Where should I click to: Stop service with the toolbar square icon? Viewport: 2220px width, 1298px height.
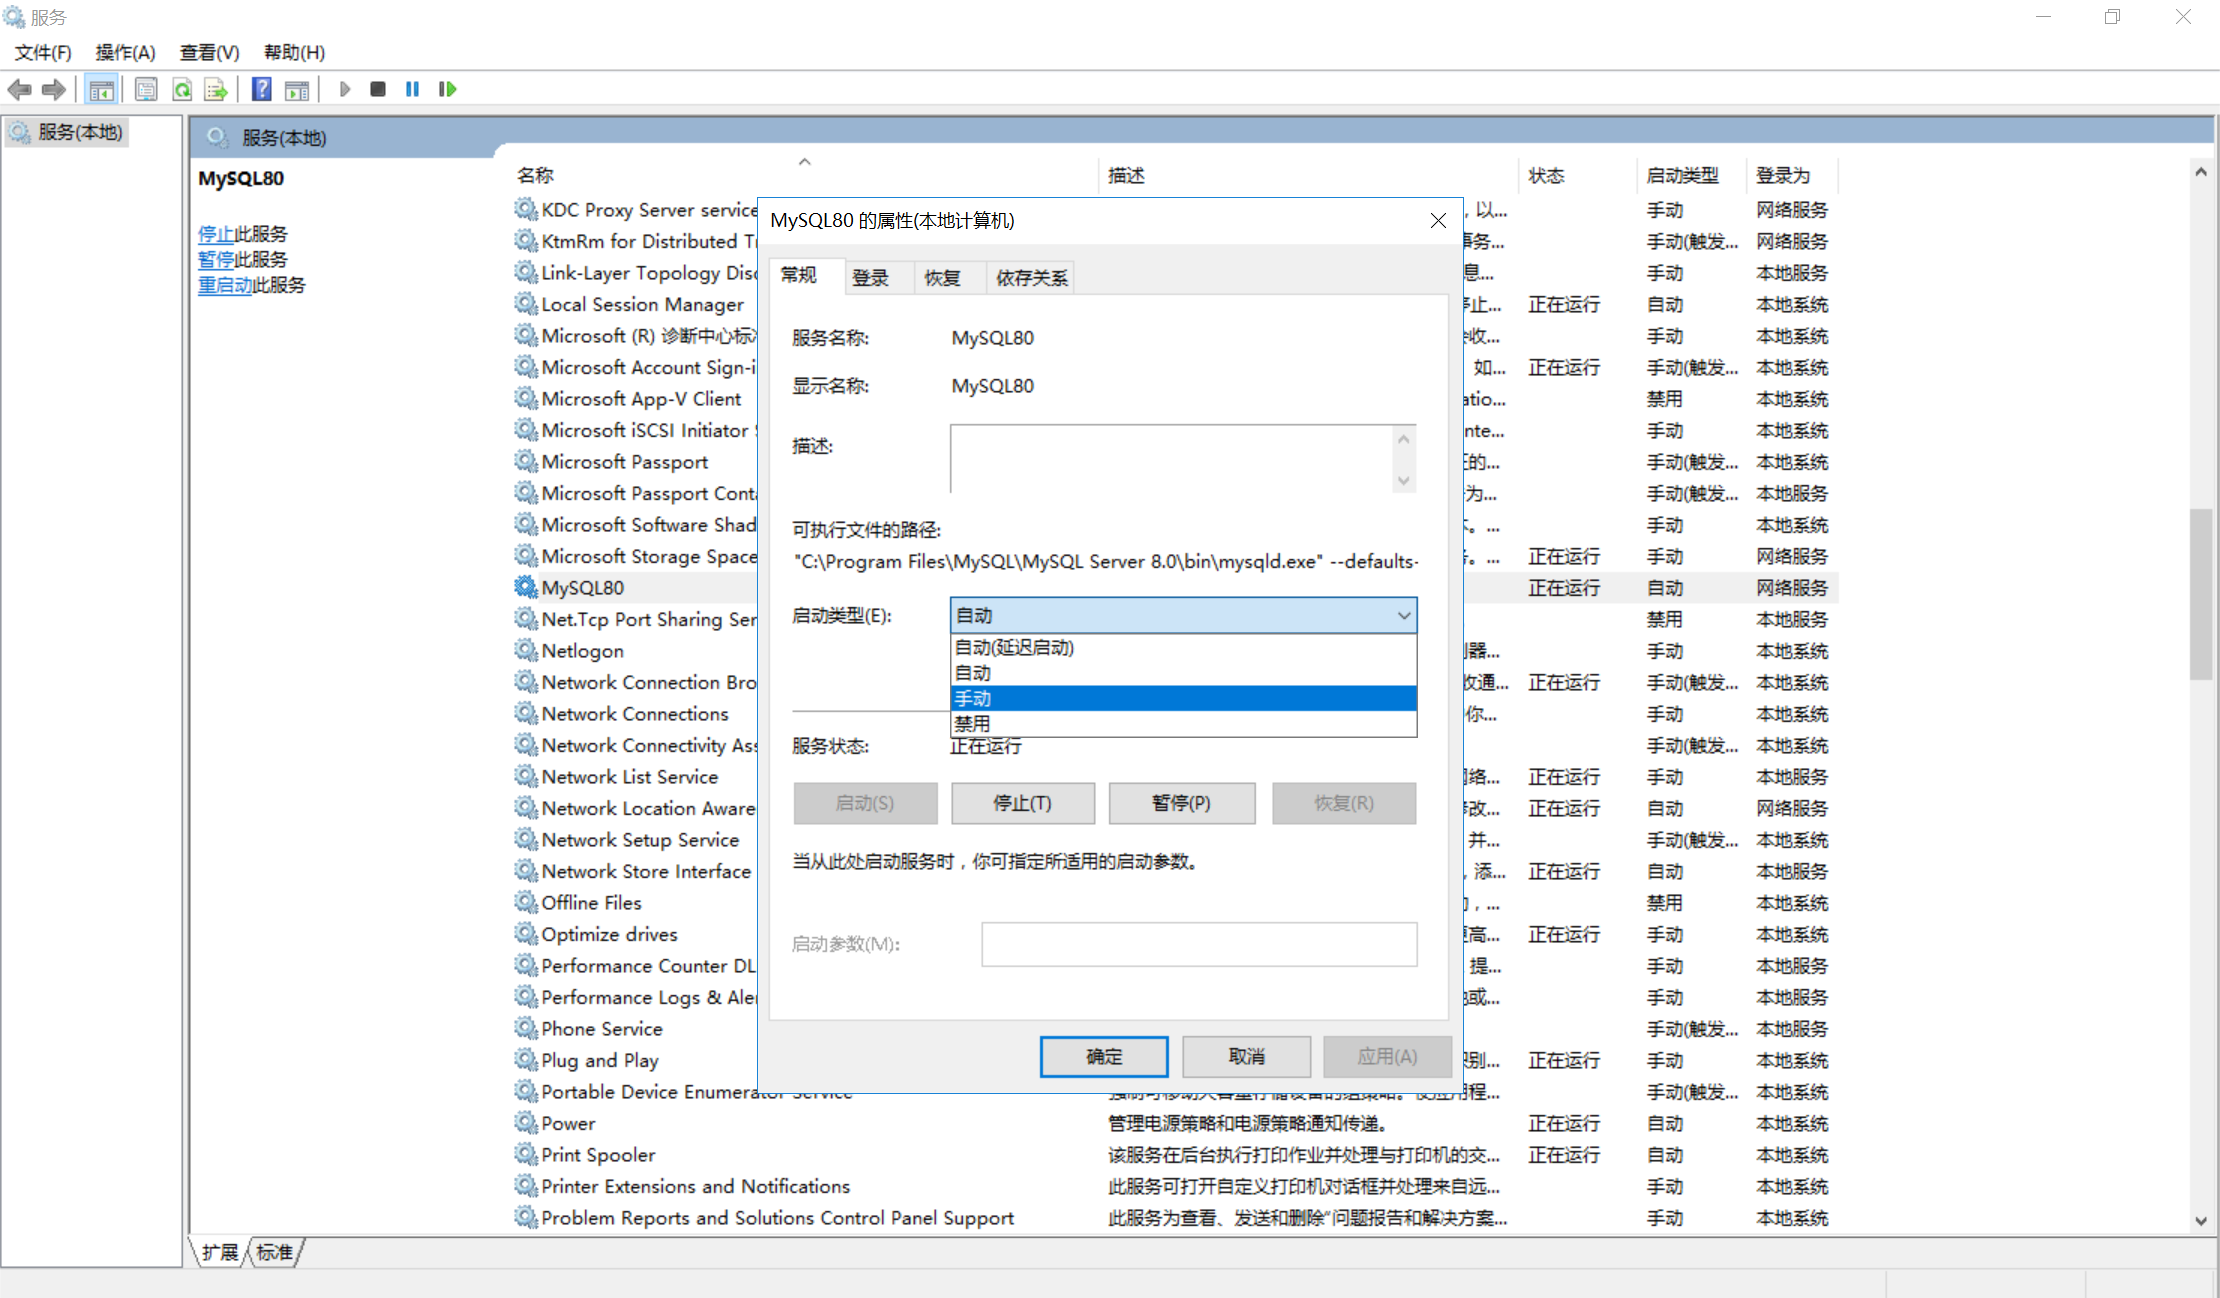point(377,90)
